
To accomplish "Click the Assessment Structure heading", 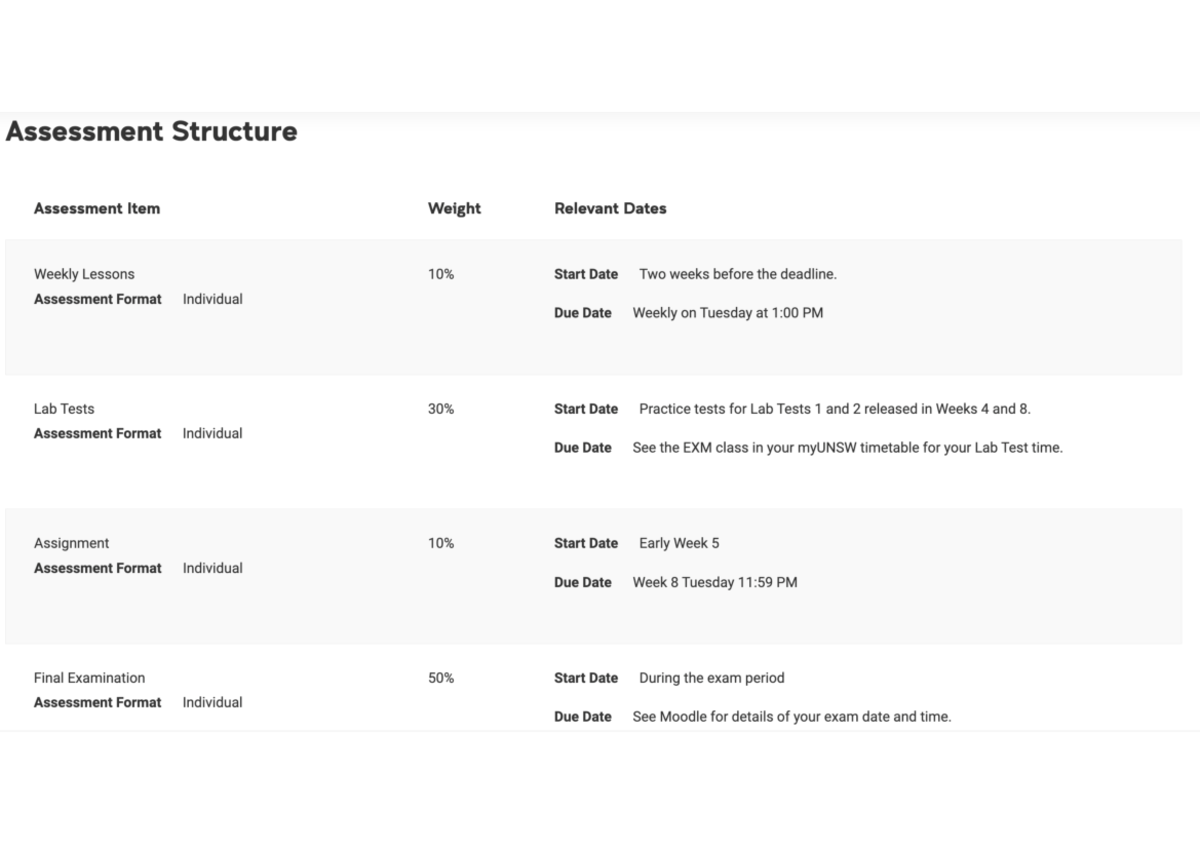I will 151,132.
